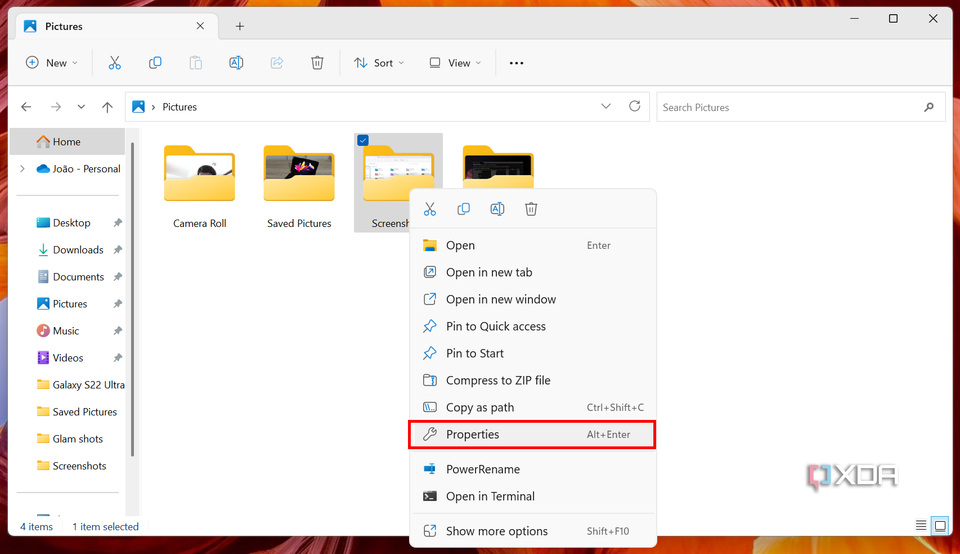Image resolution: width=960 pixels, height=554 pixels.
Task: Click the Delete trash icon in the context menu
Action: tap(531, 209)
